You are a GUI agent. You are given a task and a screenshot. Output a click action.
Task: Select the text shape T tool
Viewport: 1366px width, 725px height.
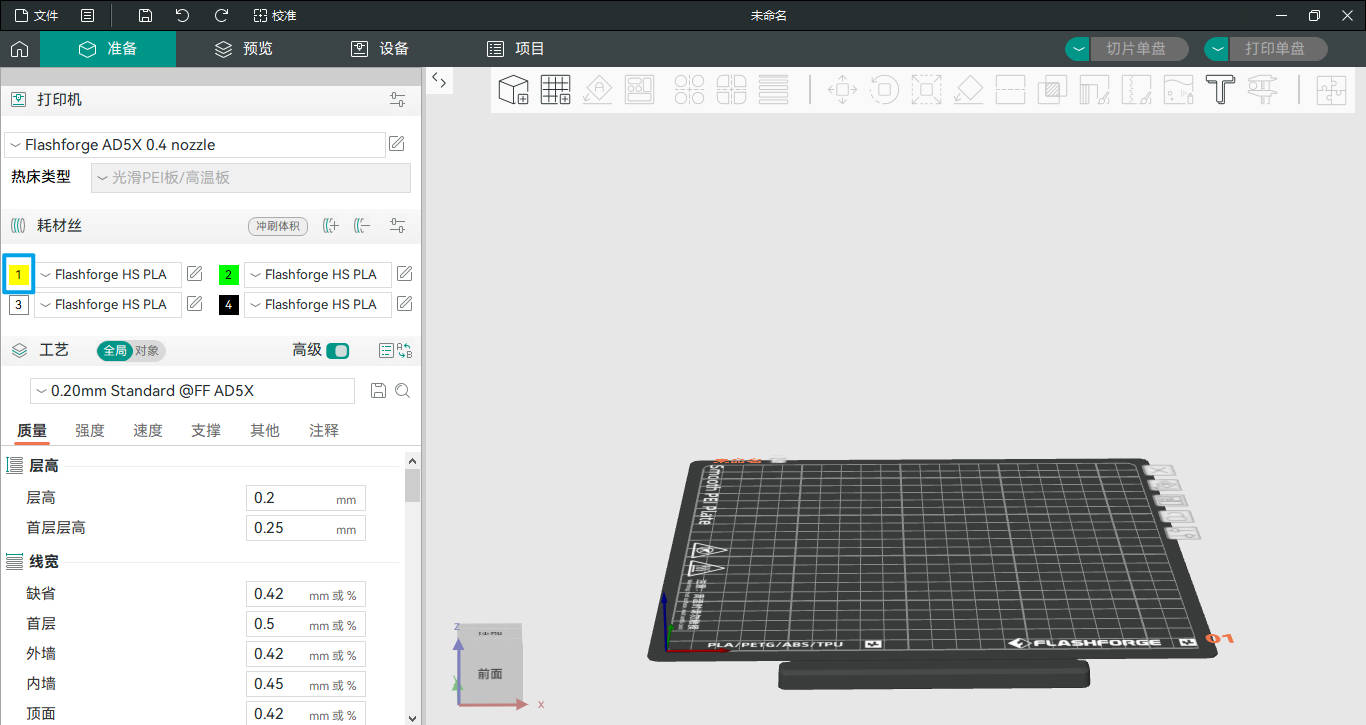[1220, 90]
